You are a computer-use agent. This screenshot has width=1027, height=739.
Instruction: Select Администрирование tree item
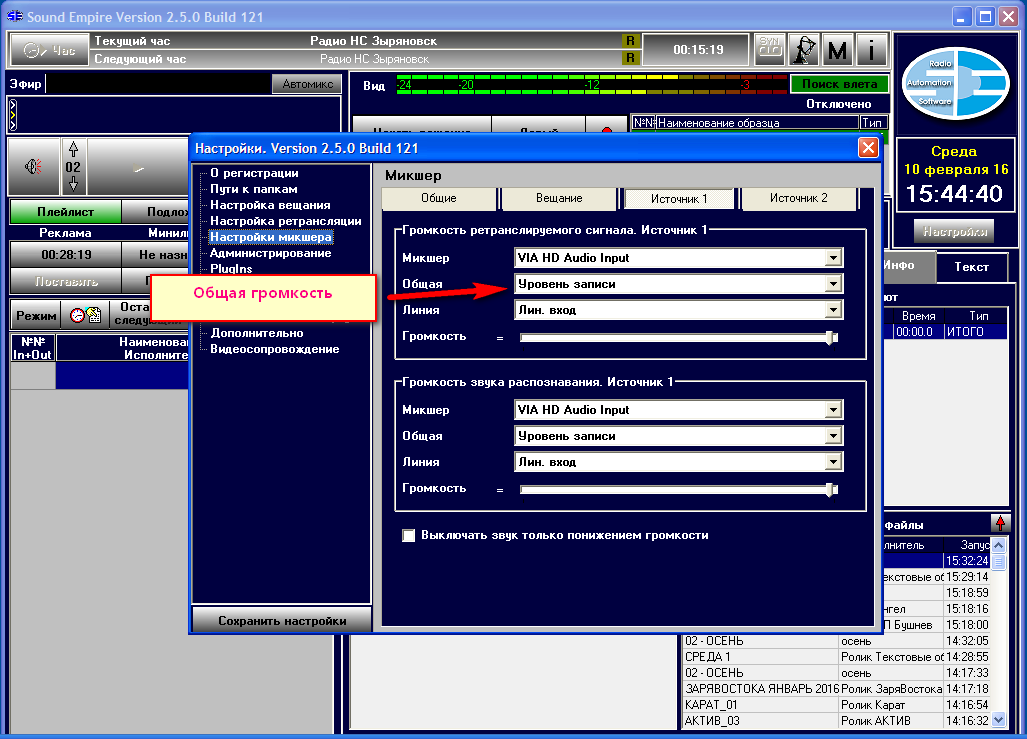point(271,253)
